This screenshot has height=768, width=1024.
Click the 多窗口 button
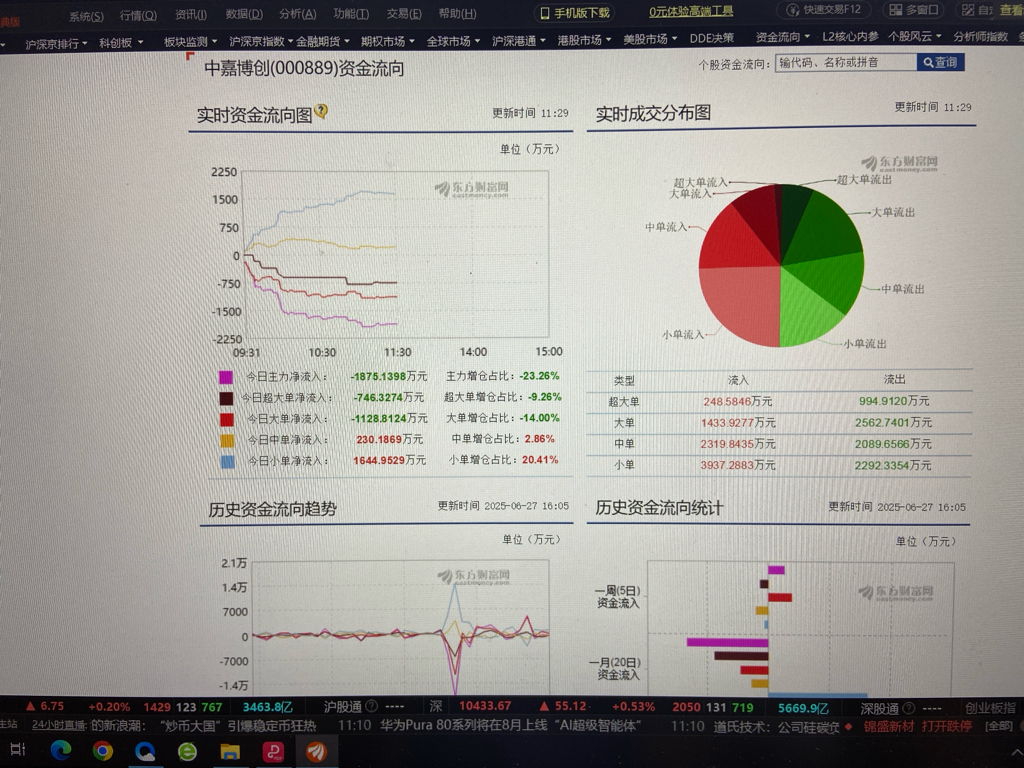tap(914, 10)
